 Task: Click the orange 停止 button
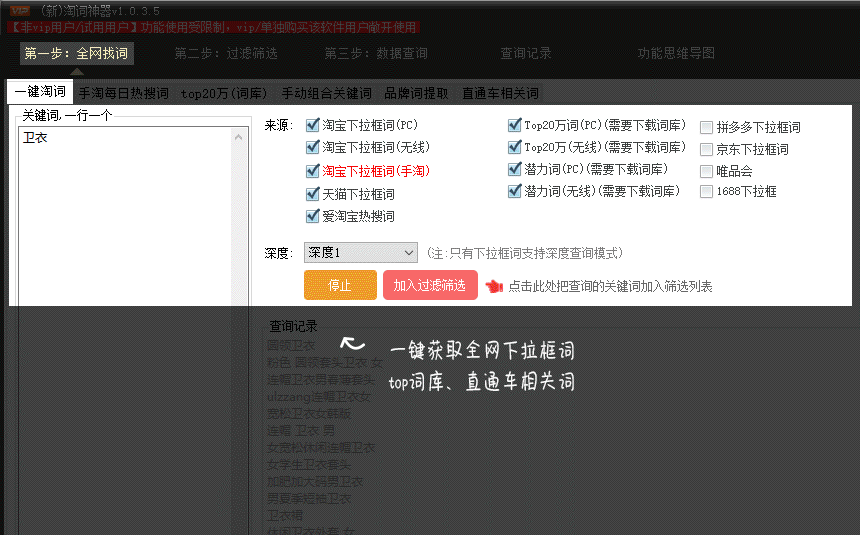pos(340,285)
